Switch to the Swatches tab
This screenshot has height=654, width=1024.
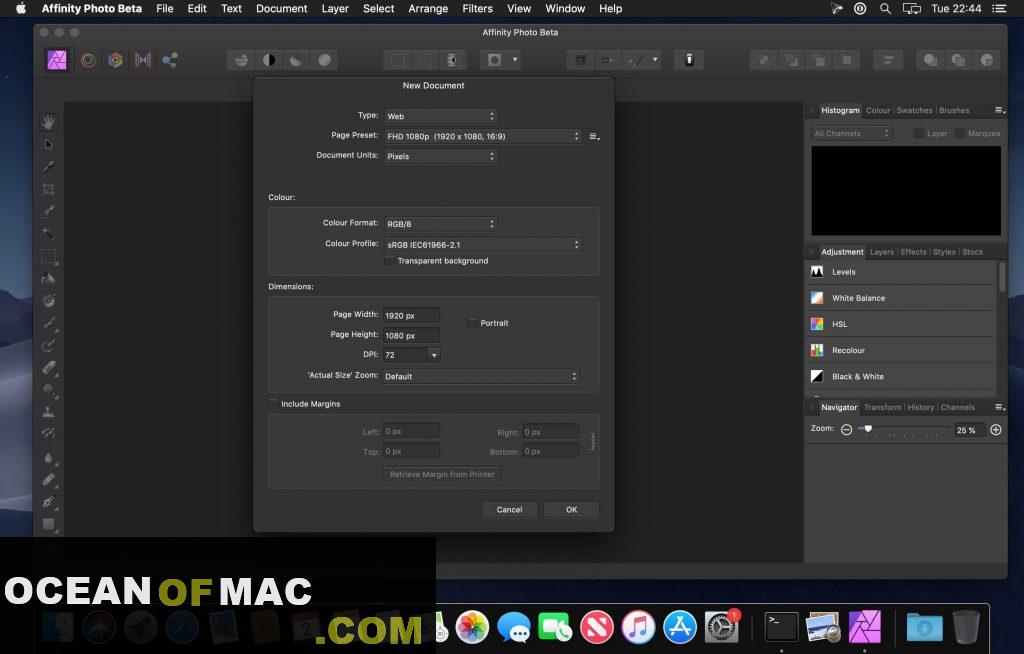pyautogui.click(x=914, y=110)
